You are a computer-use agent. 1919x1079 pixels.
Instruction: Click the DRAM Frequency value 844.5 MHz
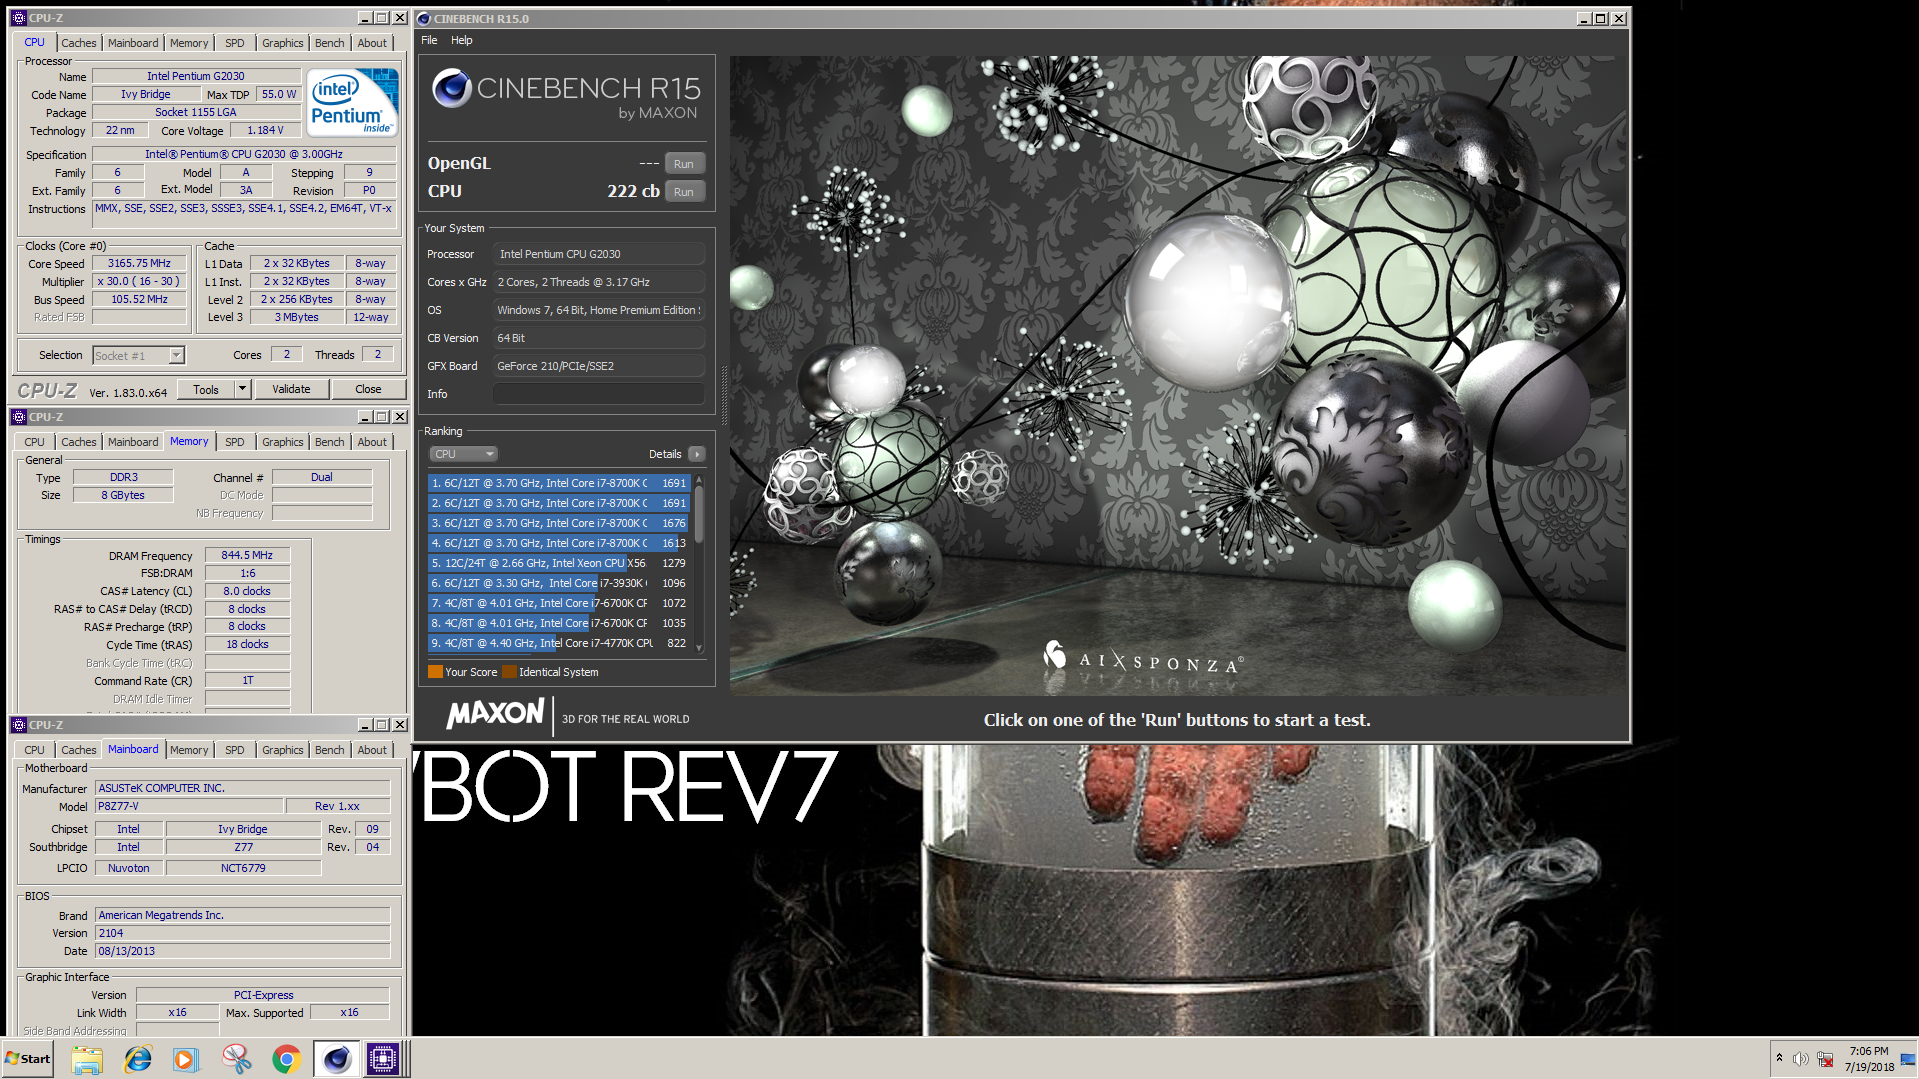click(x=247, y=555)
